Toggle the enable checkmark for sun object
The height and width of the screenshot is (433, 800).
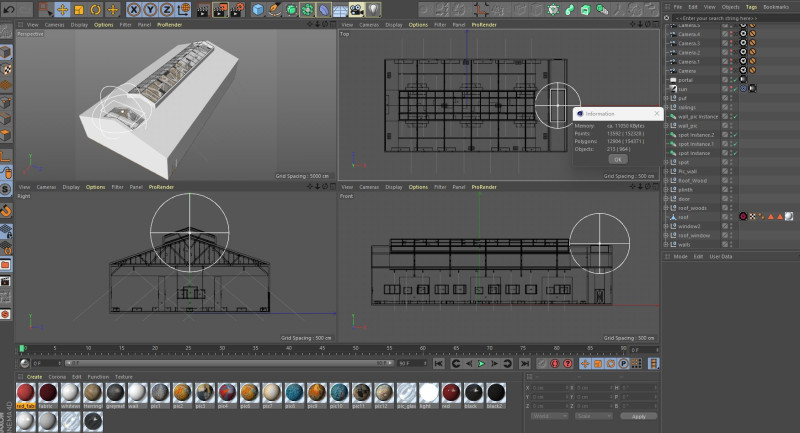(x=733, y=89)
